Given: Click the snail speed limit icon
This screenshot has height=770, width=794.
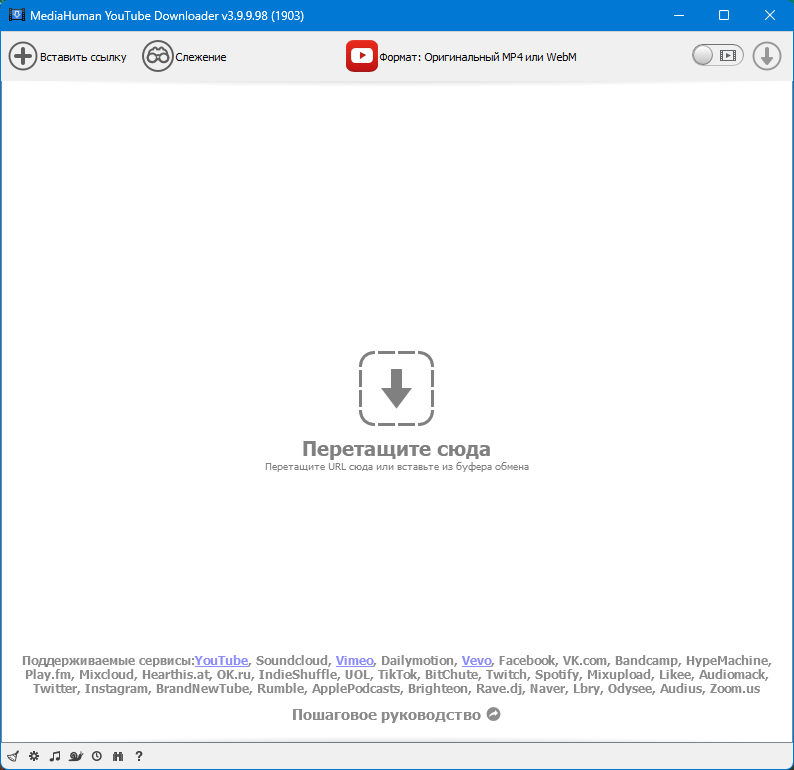Looking at the screenshot, I should click(76, 756).
